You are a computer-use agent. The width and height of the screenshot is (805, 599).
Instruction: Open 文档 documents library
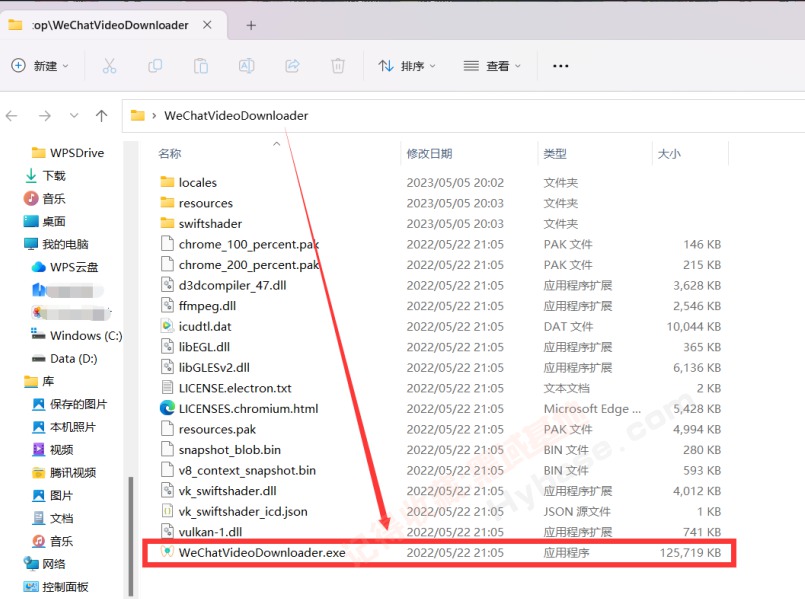(x=53, y=518)
